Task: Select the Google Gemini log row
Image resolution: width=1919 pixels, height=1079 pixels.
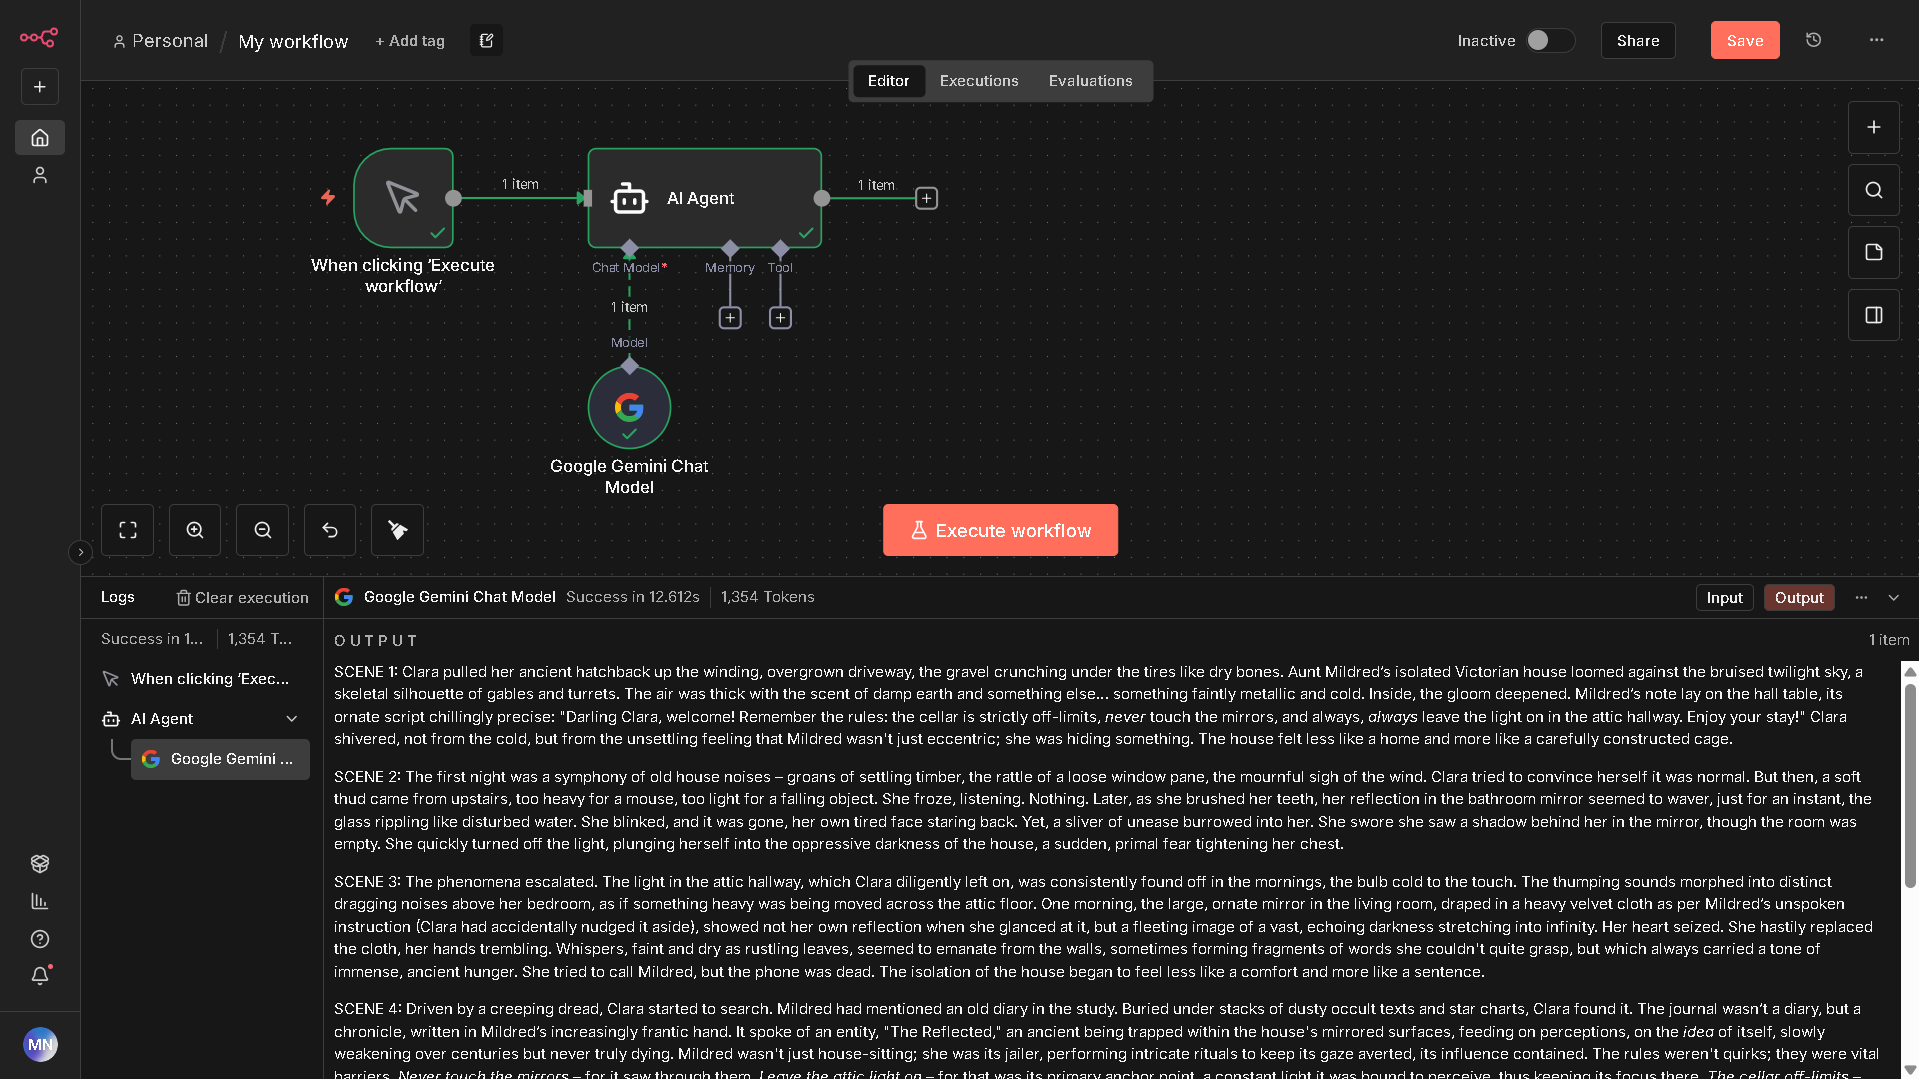Action: (x=220, y=759)
